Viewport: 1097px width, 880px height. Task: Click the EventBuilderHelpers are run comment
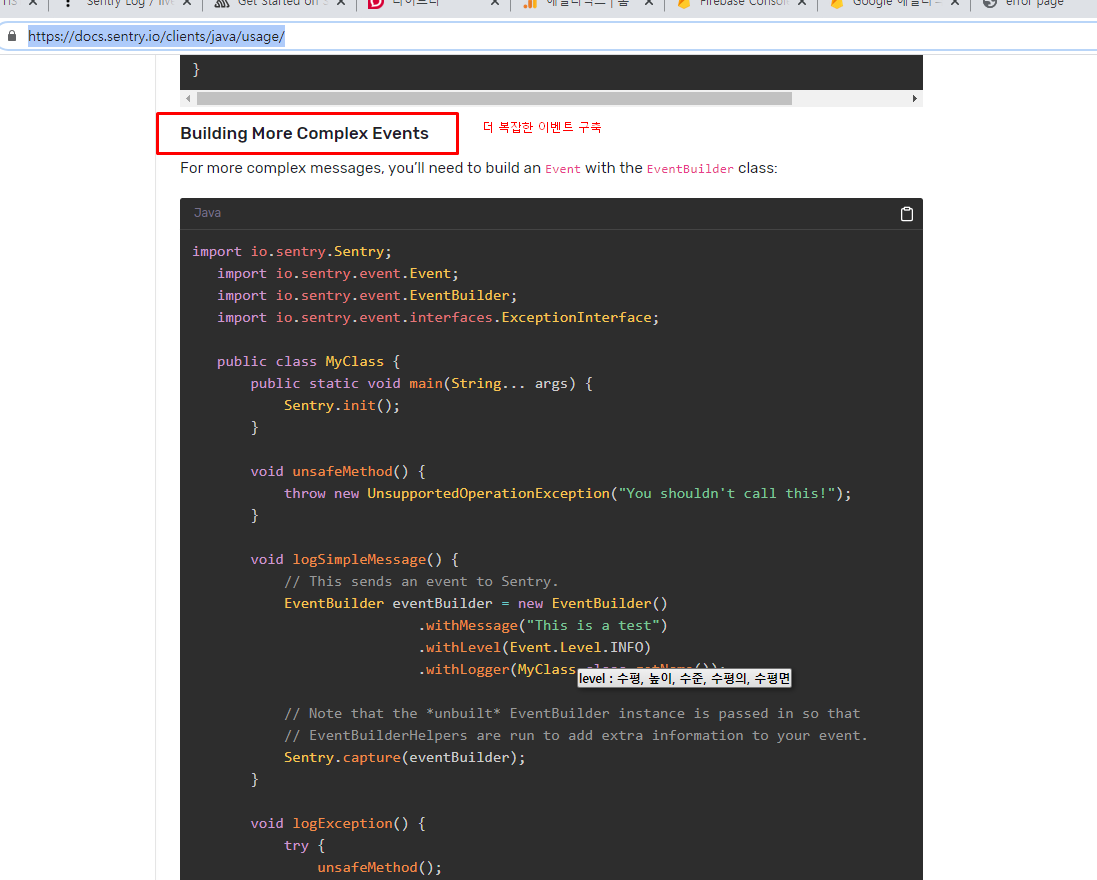576,735
